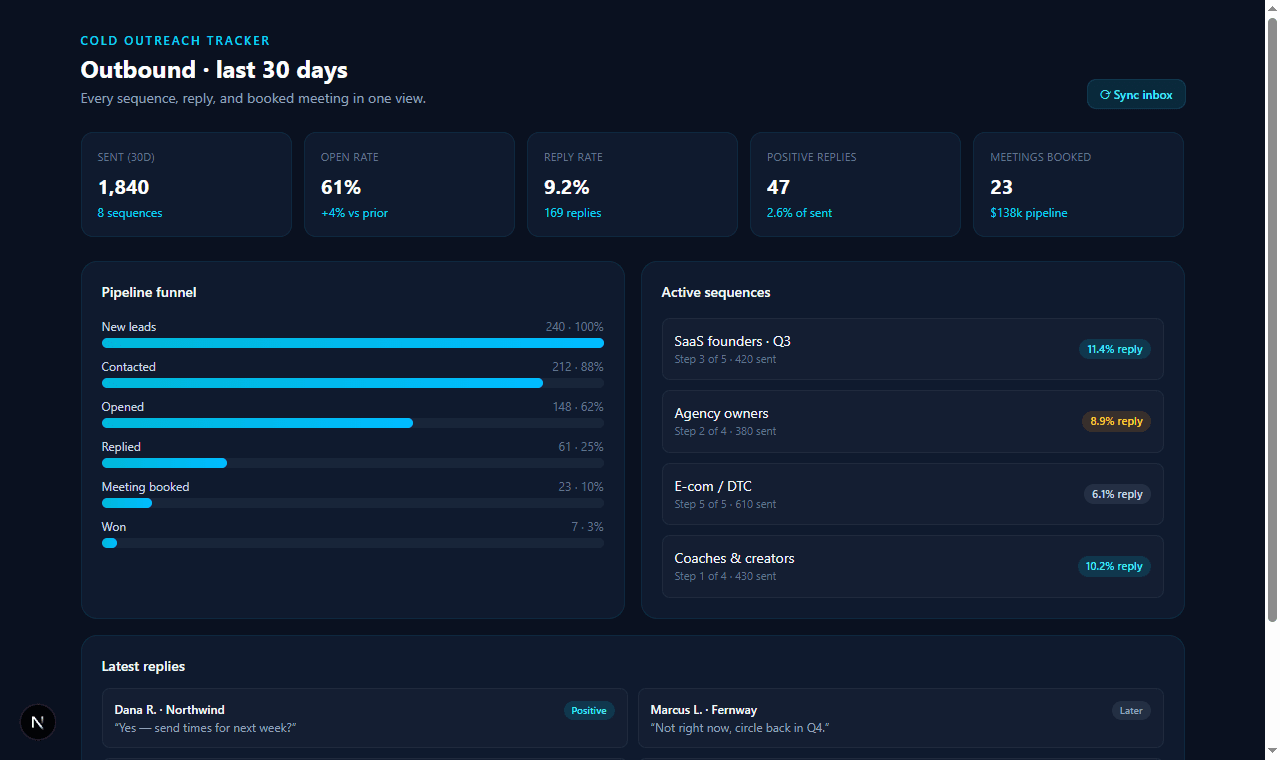This screenshot has height=760, width=1280.
Task: Click the 169 replies text
Action: pyautogui.click(x=572, y=213)
